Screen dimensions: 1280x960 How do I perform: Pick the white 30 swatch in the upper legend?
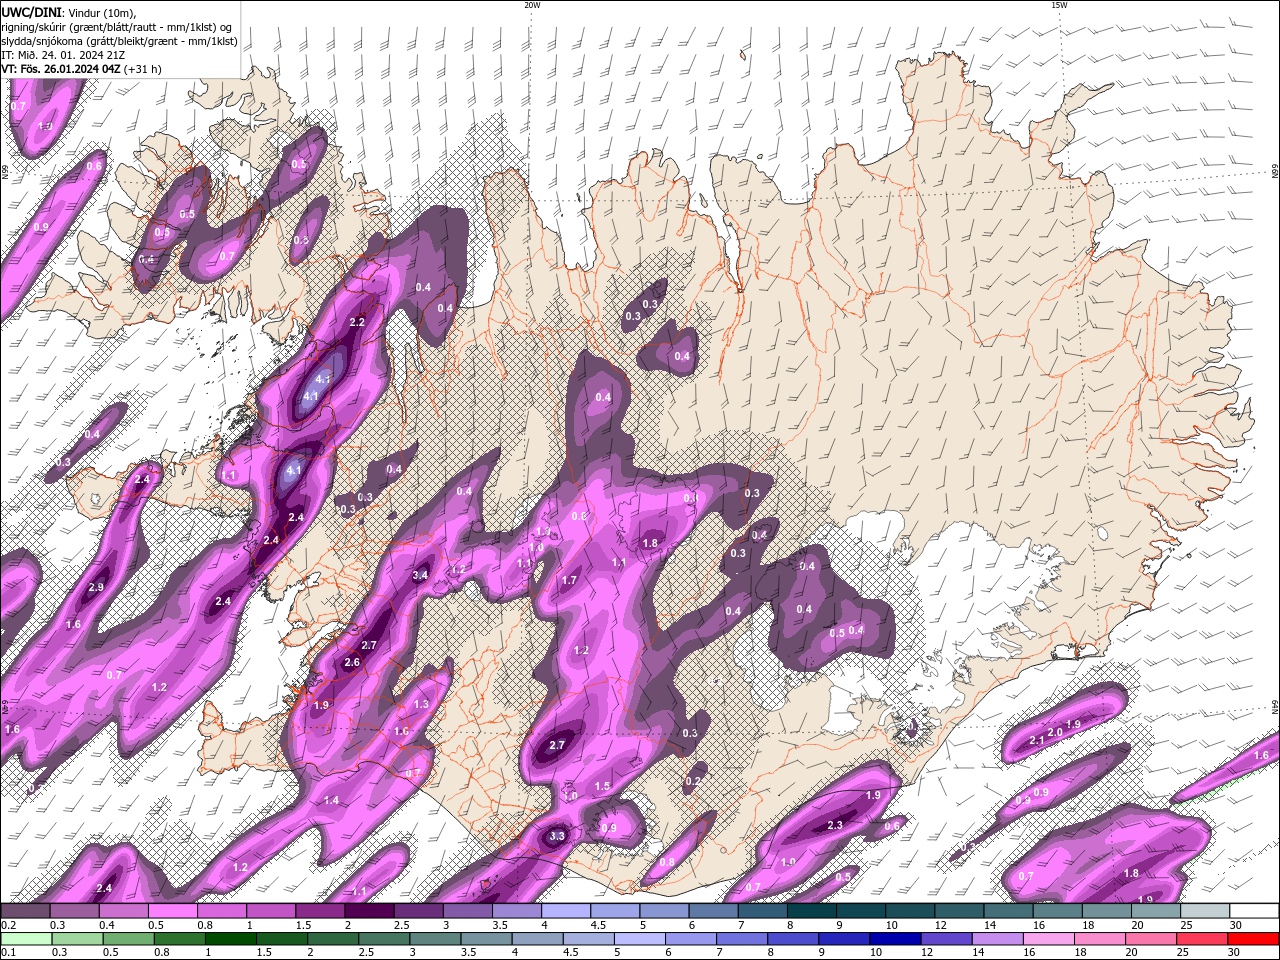point(1253,911)
